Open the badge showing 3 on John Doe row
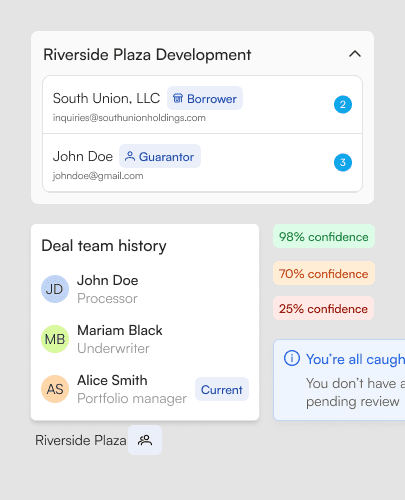Screen dimensions: 405x500 tap(343, 162)
